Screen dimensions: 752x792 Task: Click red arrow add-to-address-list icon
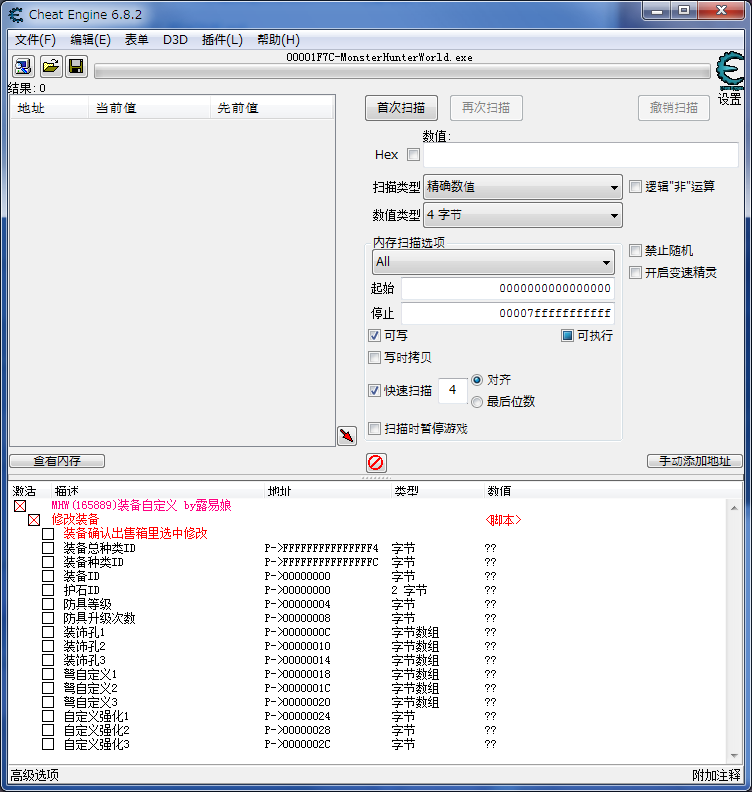coord(347,436)
